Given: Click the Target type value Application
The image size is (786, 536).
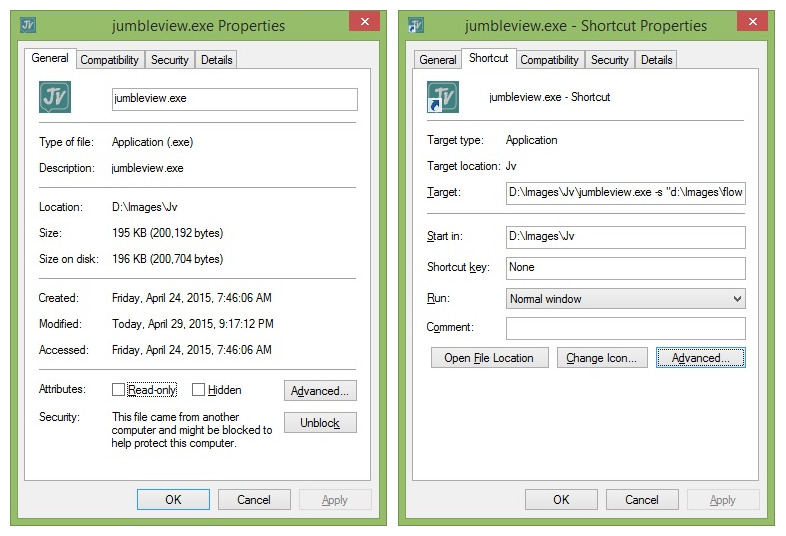Looking at the screenshot, I should (x=531, y=140).
